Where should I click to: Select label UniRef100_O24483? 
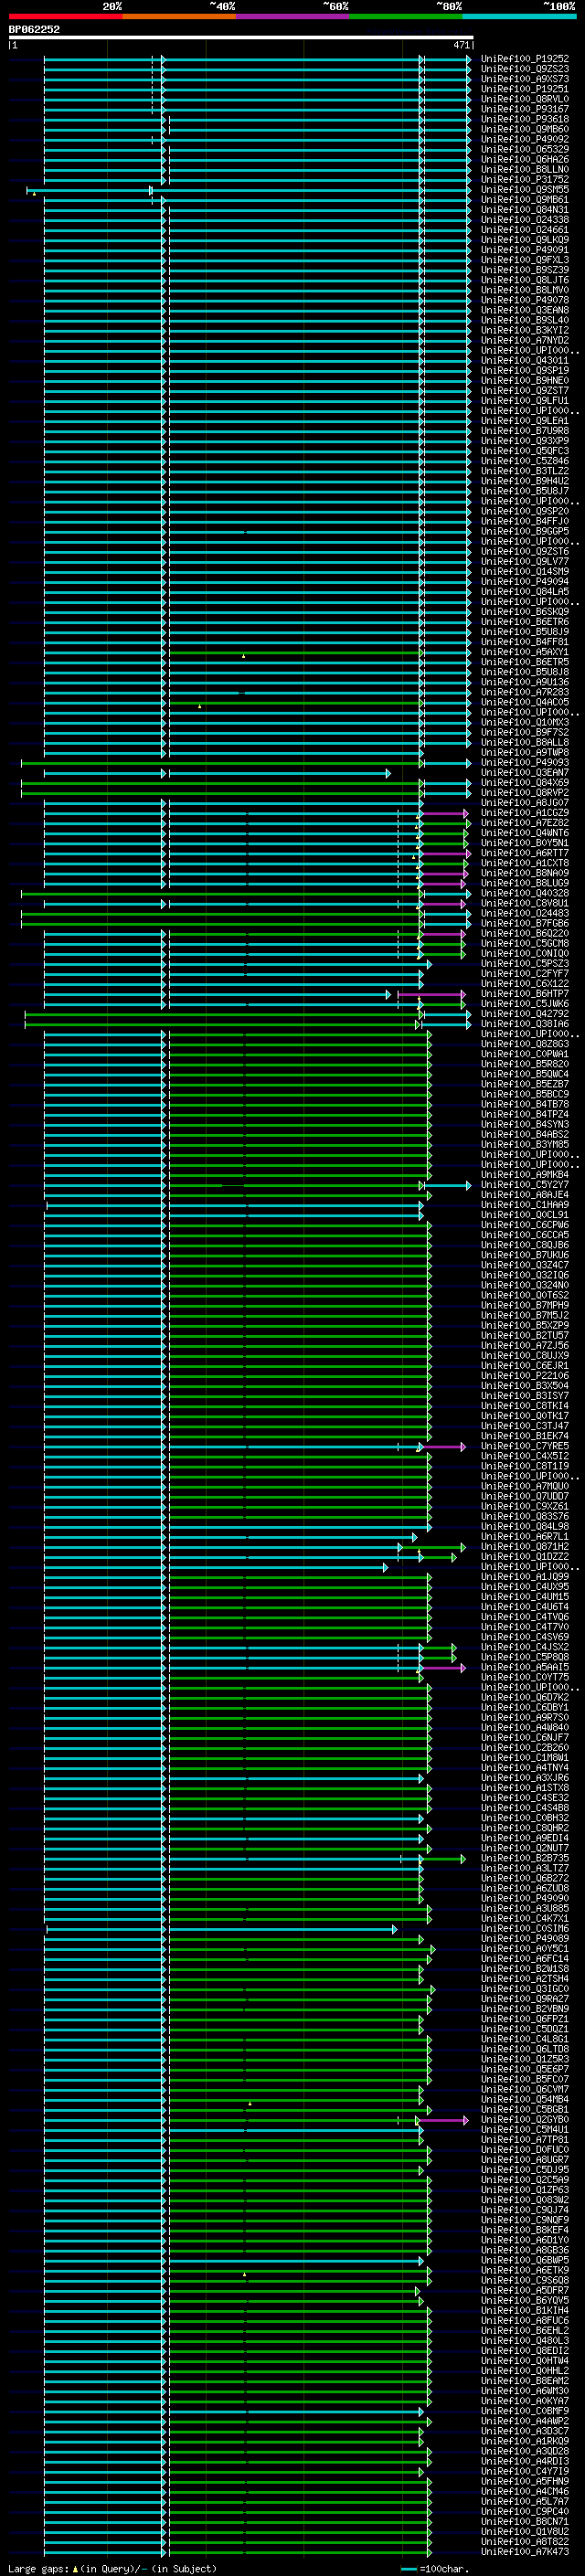(524, 914)
